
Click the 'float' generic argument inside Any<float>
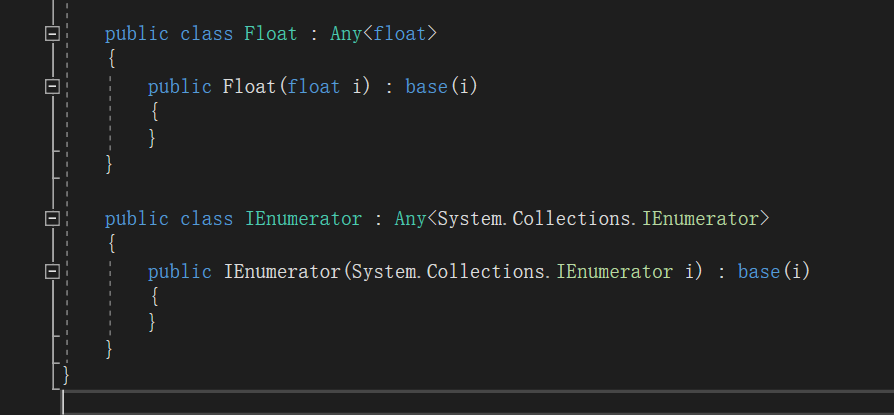400,34
